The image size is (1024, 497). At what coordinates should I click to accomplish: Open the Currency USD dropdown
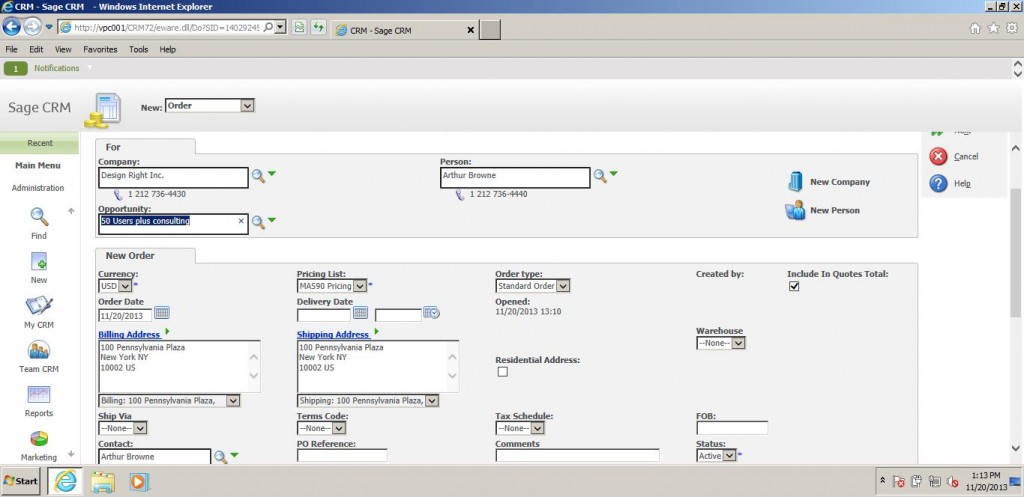[x=115, y=286]
